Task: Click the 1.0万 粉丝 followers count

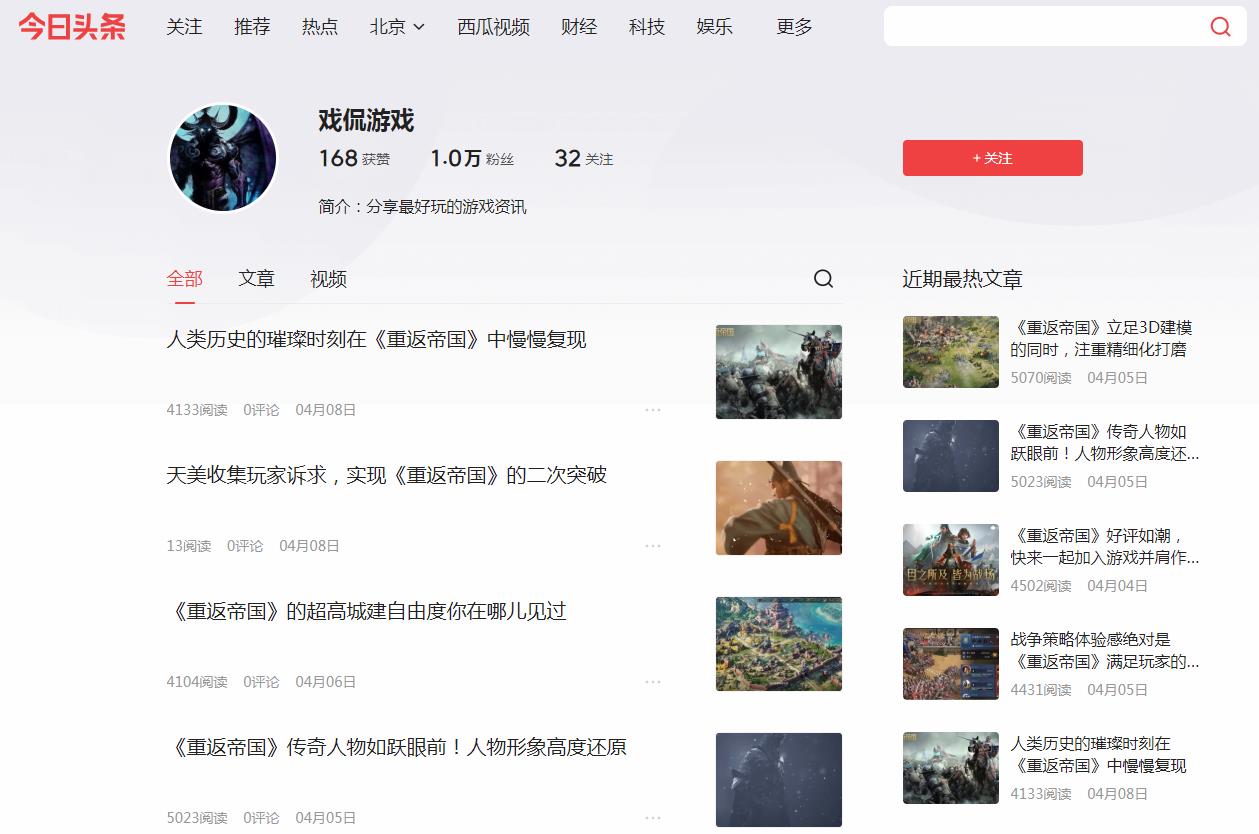Action: [472, 158]
